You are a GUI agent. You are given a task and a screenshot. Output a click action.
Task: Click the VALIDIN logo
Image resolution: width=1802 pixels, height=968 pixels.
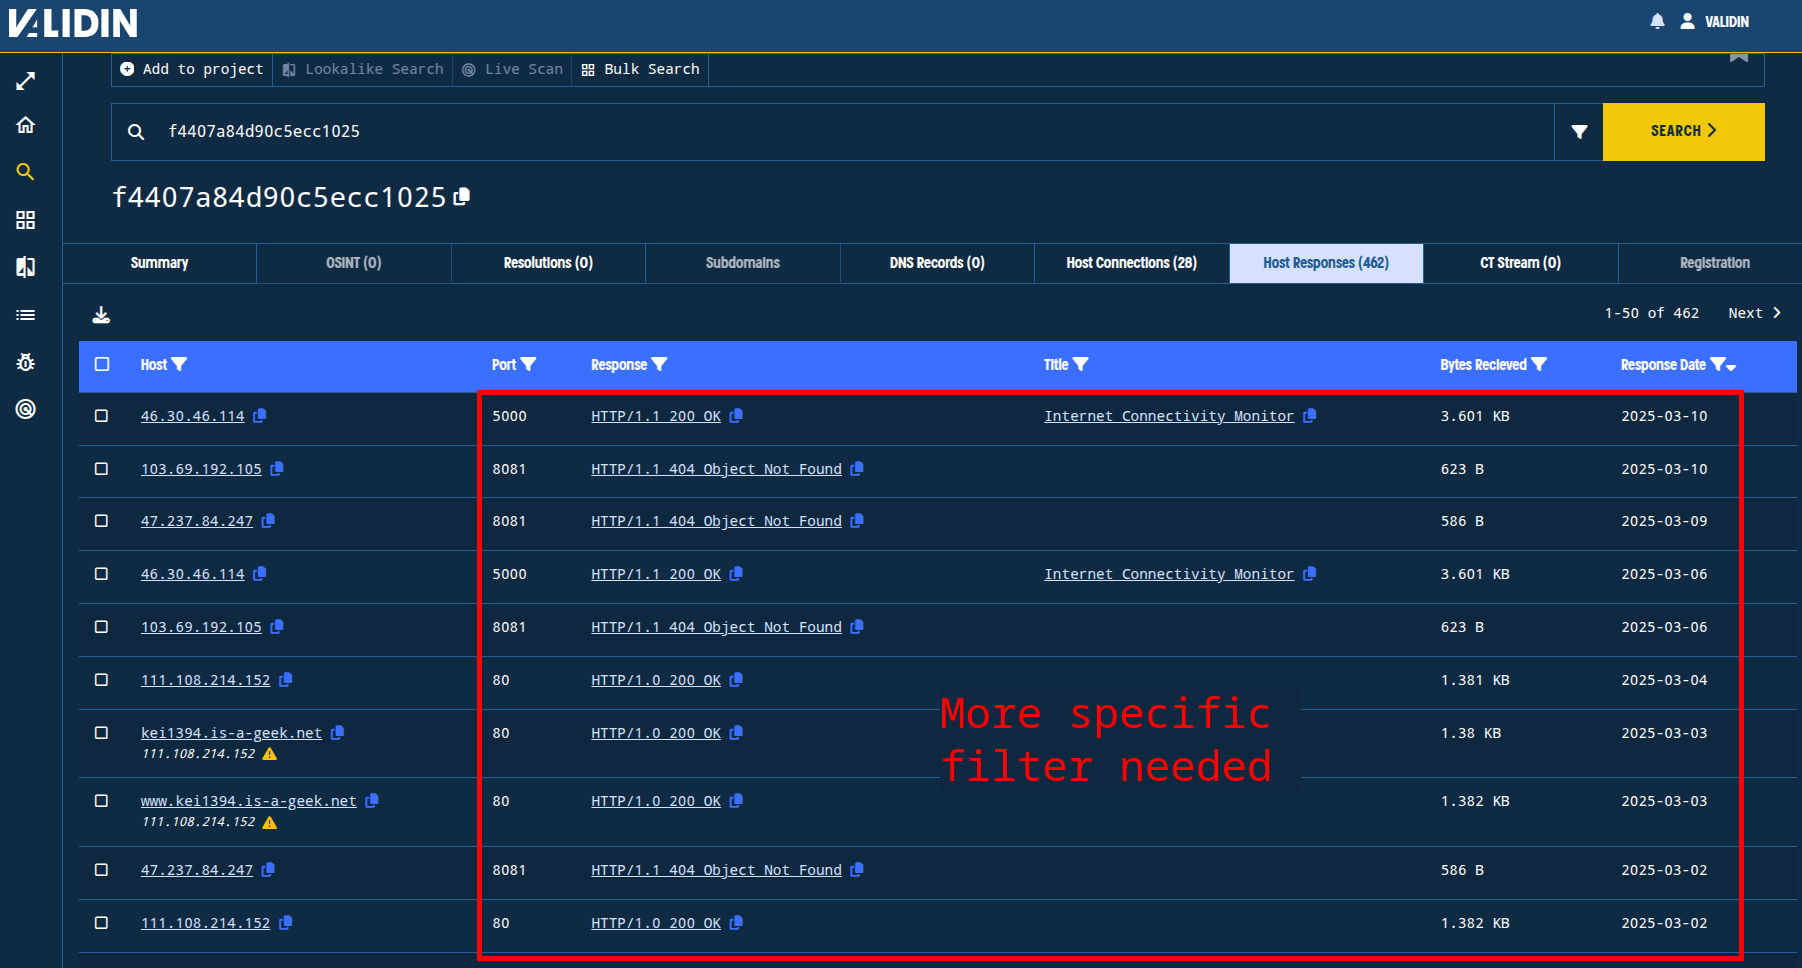click(73, 23)
